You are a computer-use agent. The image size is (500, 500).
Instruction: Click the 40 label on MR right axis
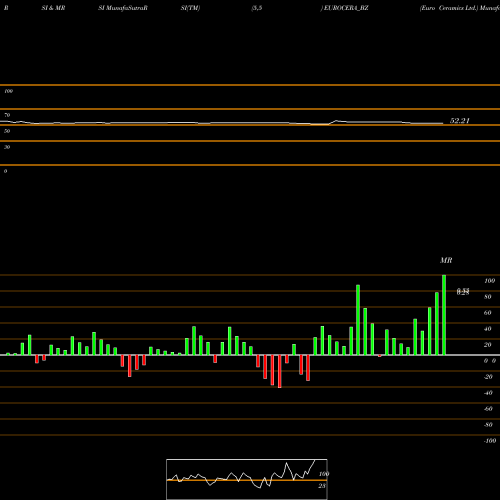pos(488,329)
